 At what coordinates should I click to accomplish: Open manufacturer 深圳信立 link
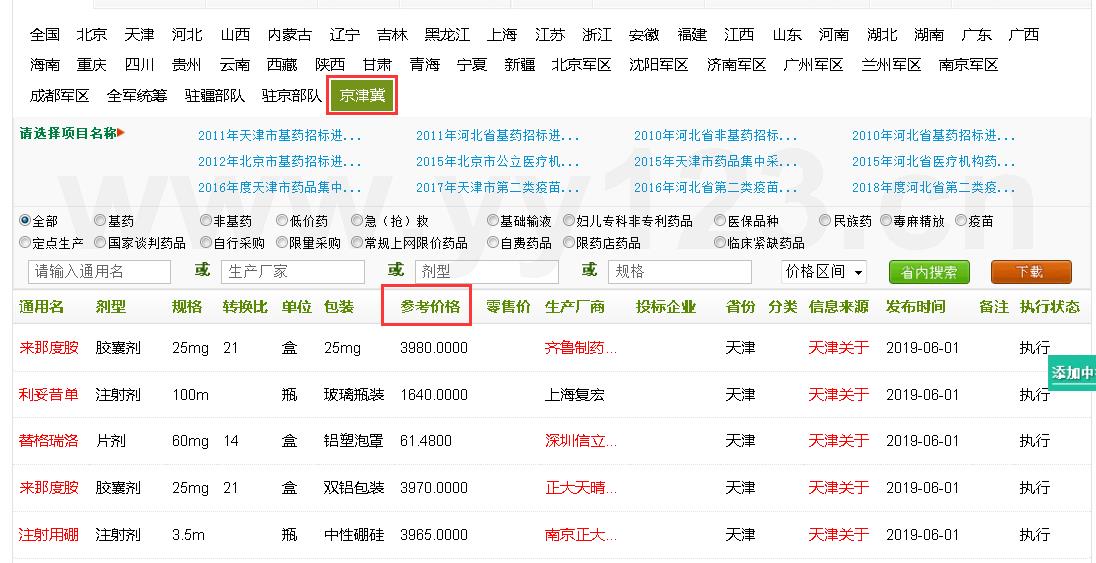coord(581,441)
